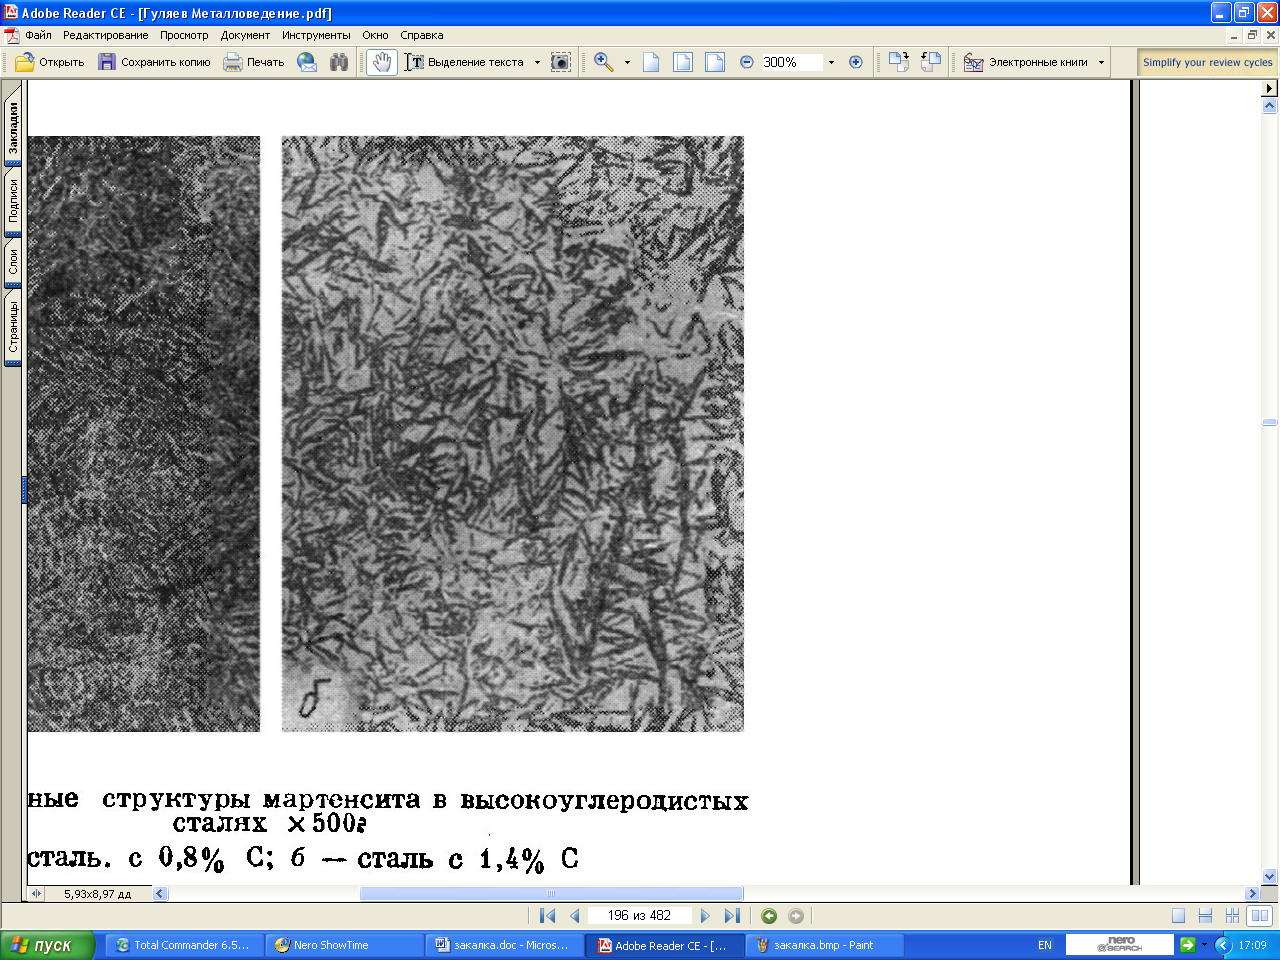
Task: Click the horizontal scrollbar thumb
Action: pyautogui.click(x=551, y=893)
